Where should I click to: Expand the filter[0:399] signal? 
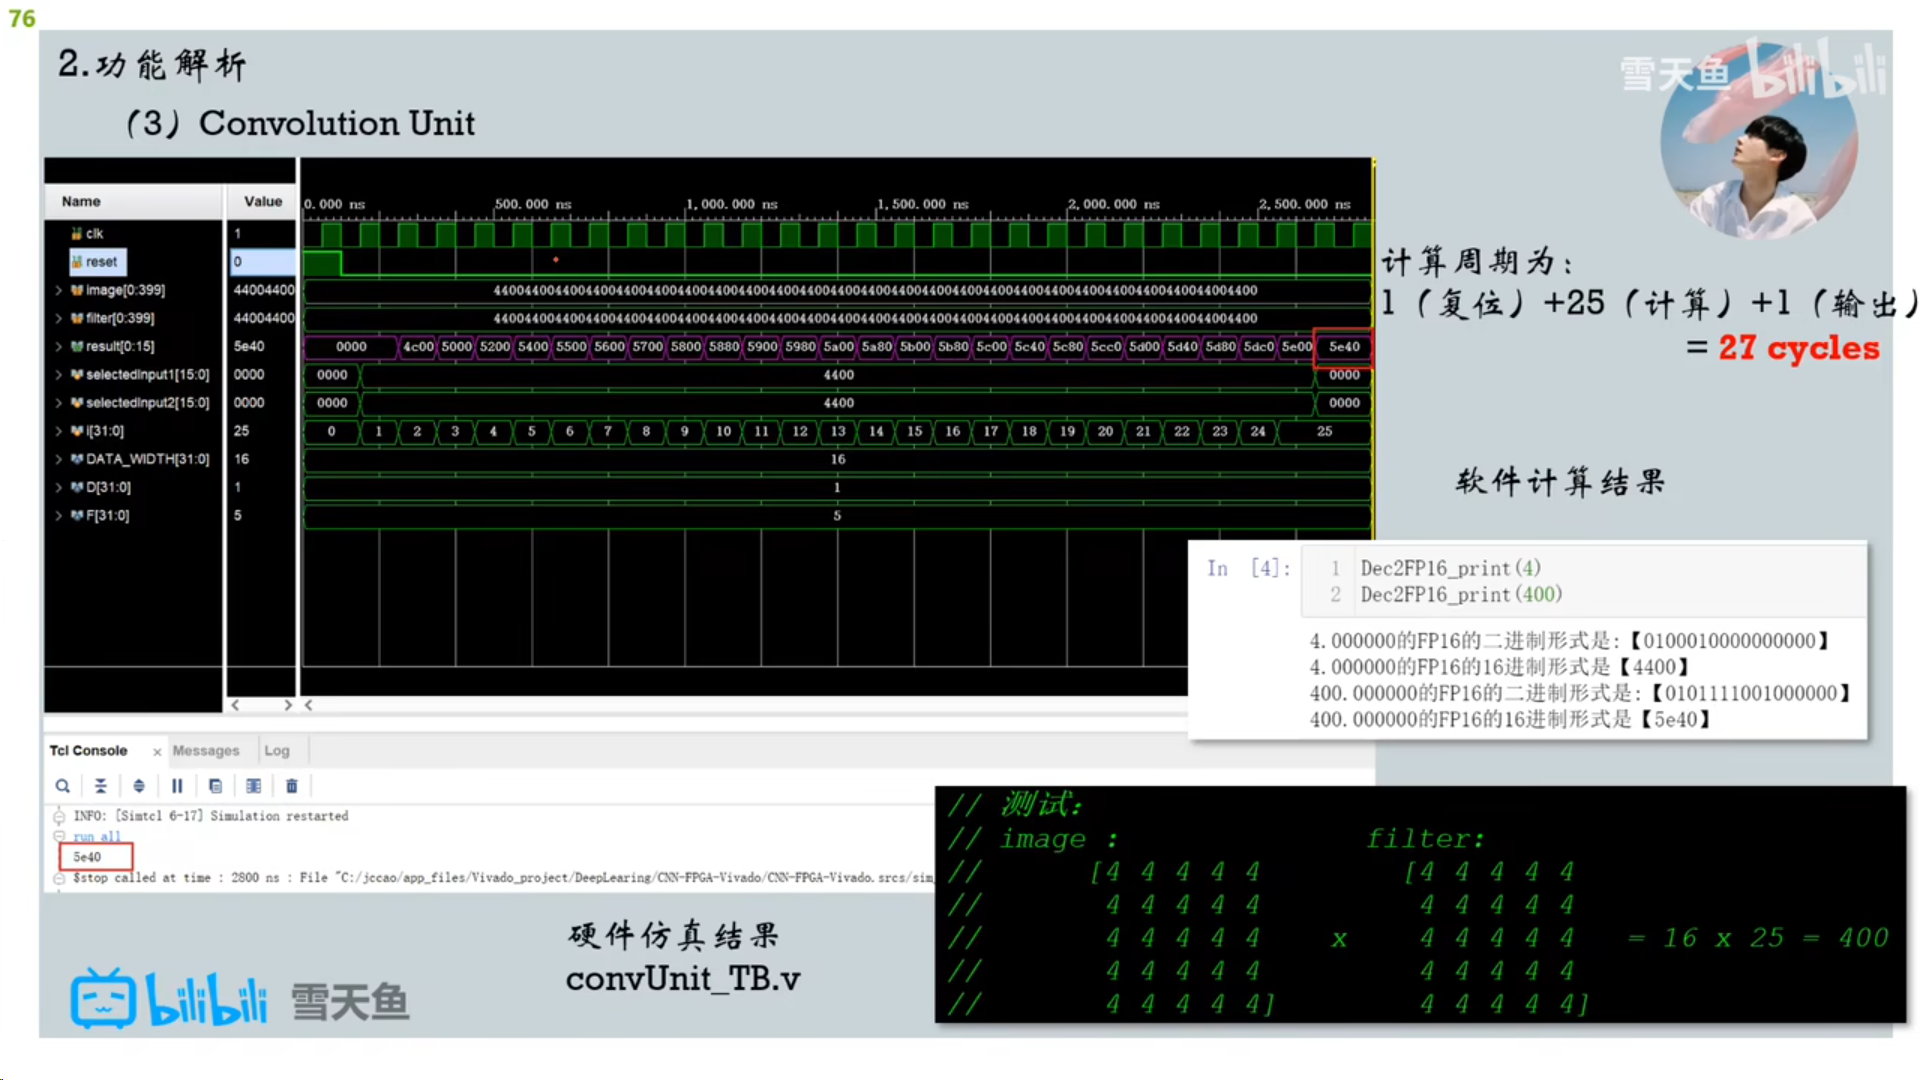[59, 319]
